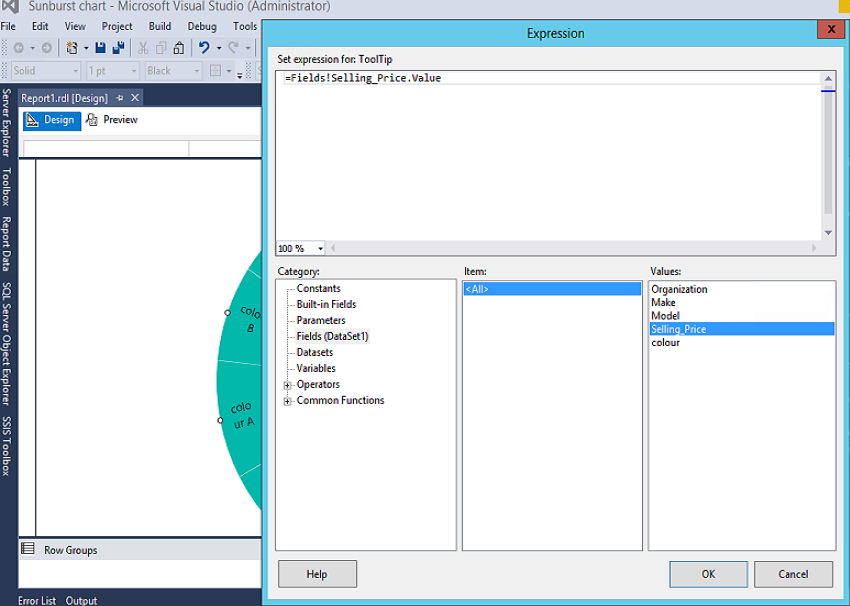Click the Redo arrow icon

[x=234, y=48]
